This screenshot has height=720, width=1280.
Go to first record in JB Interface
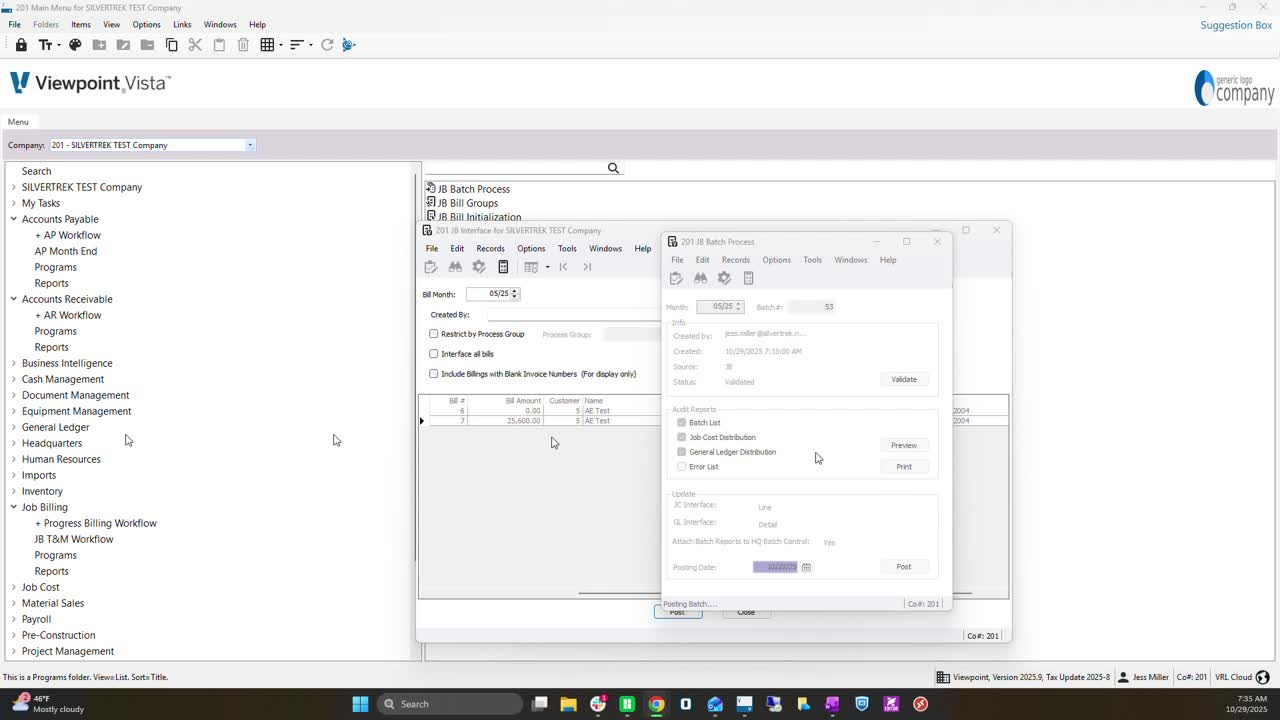tap(563, 267)
